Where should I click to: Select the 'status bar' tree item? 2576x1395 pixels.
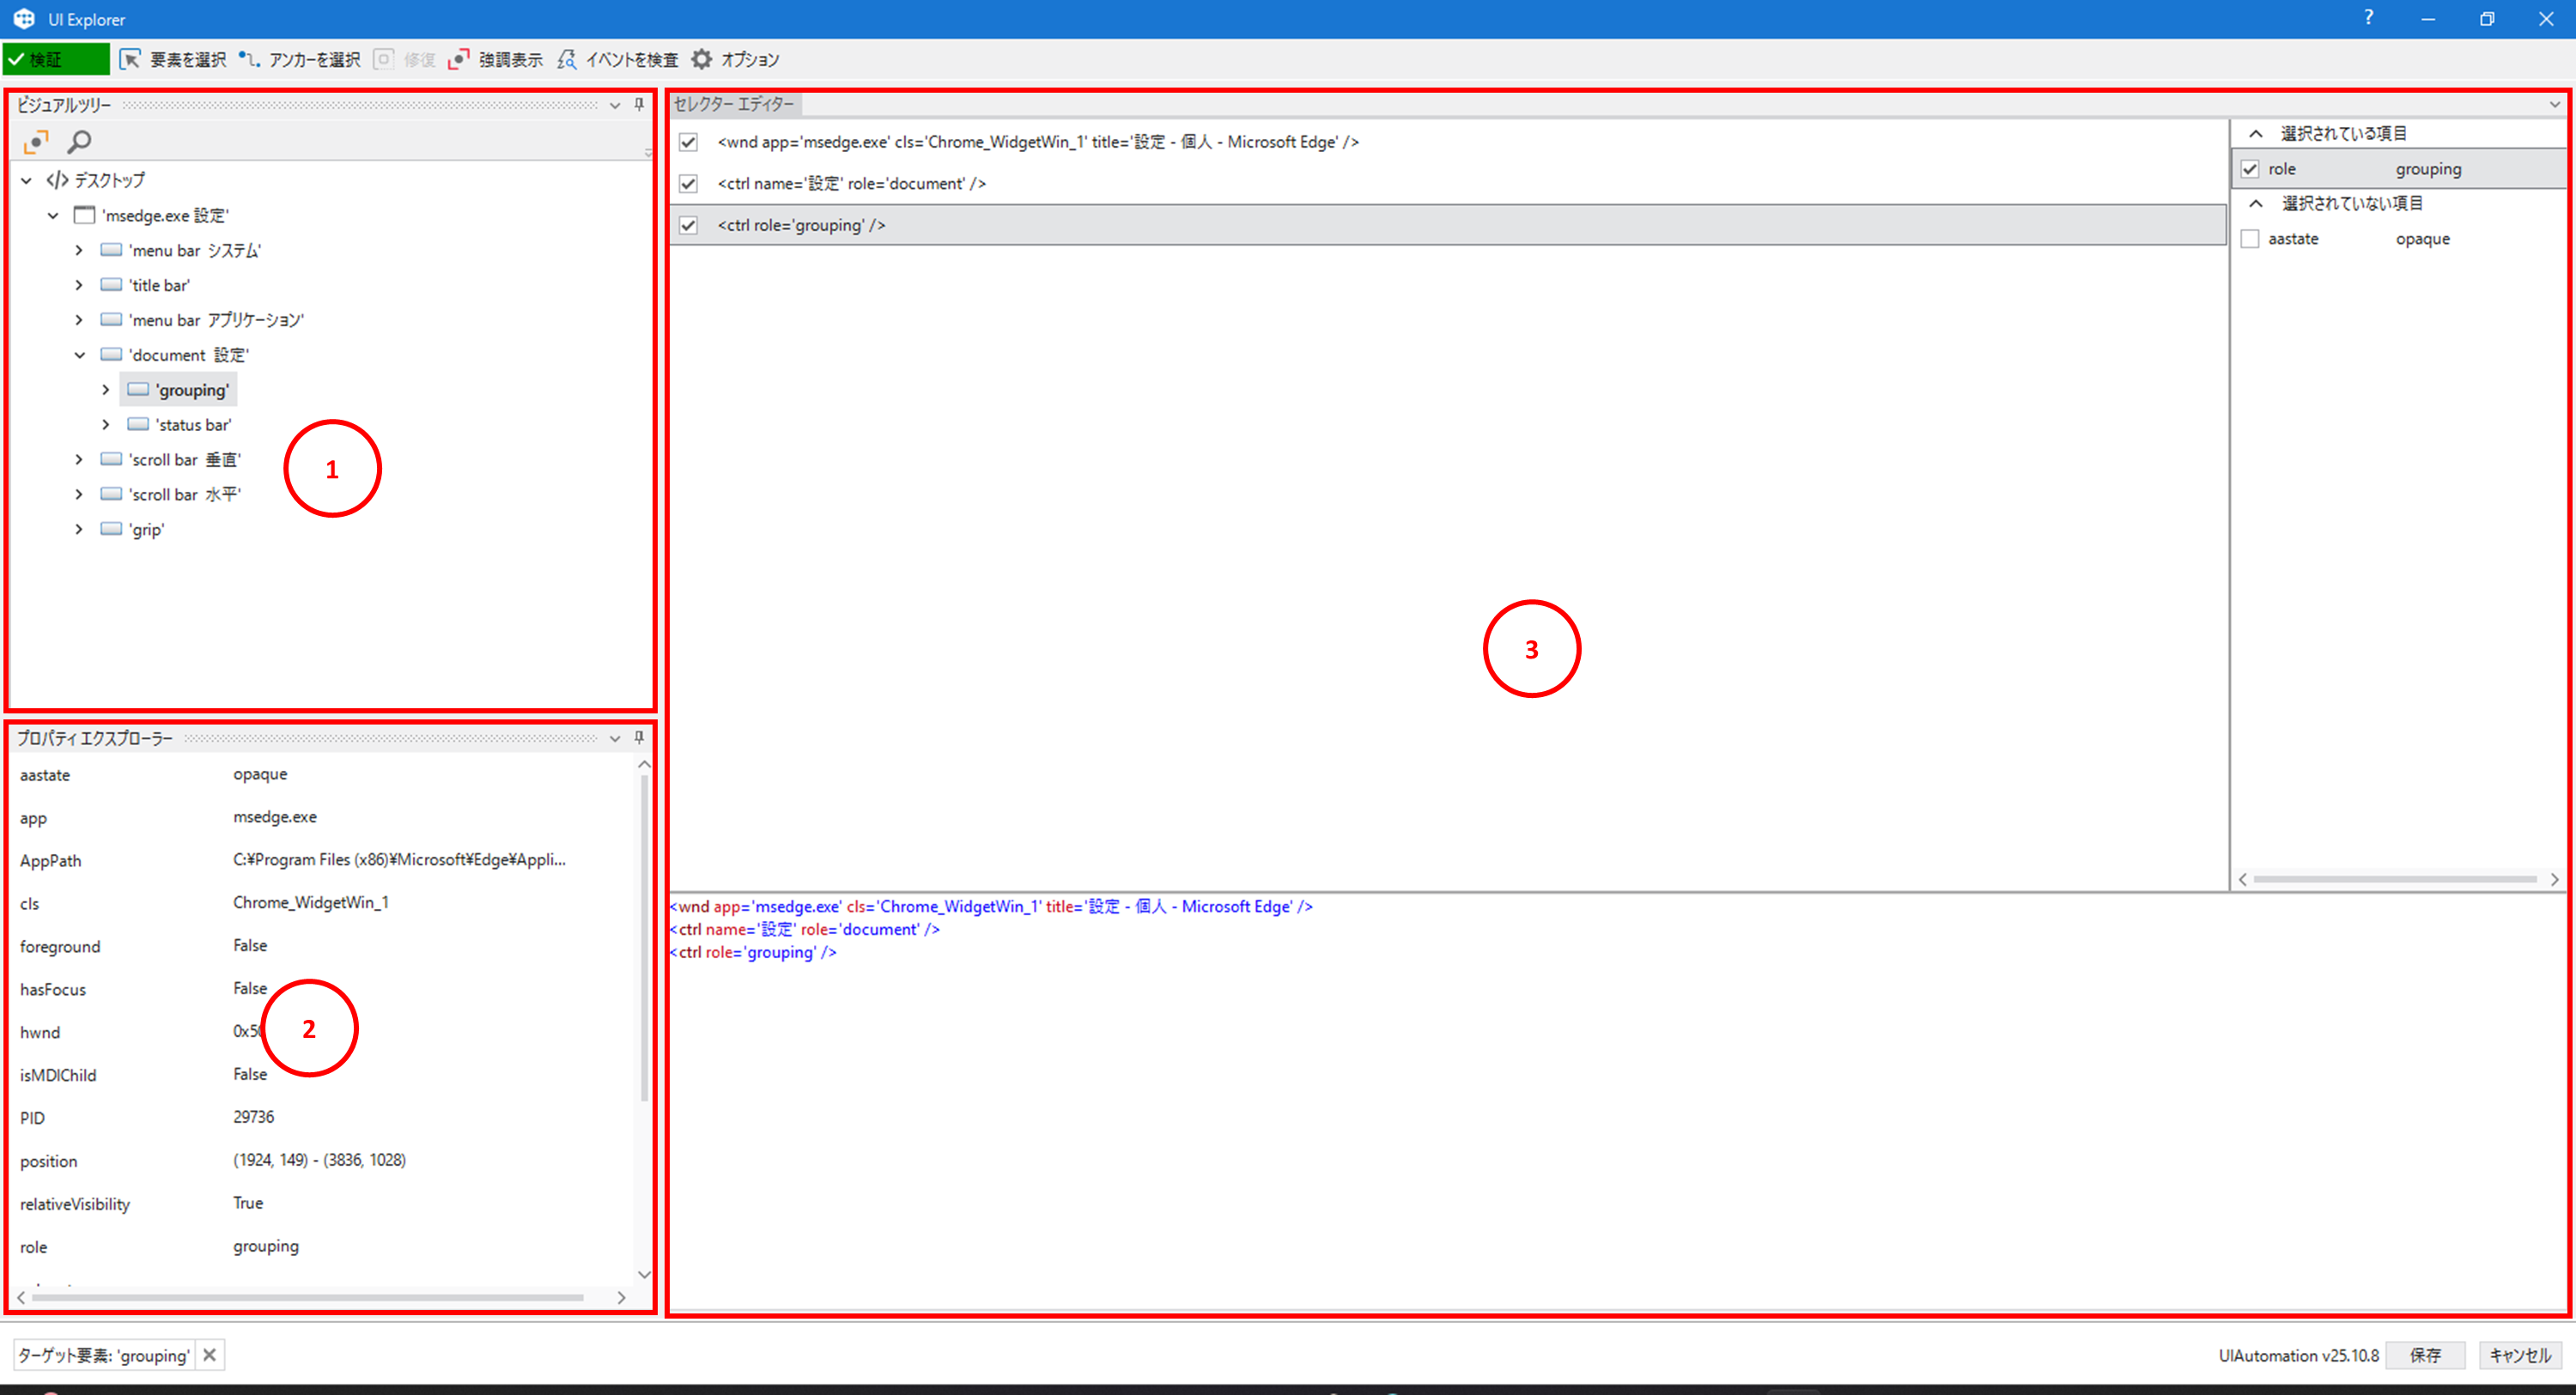click(193, 425)
